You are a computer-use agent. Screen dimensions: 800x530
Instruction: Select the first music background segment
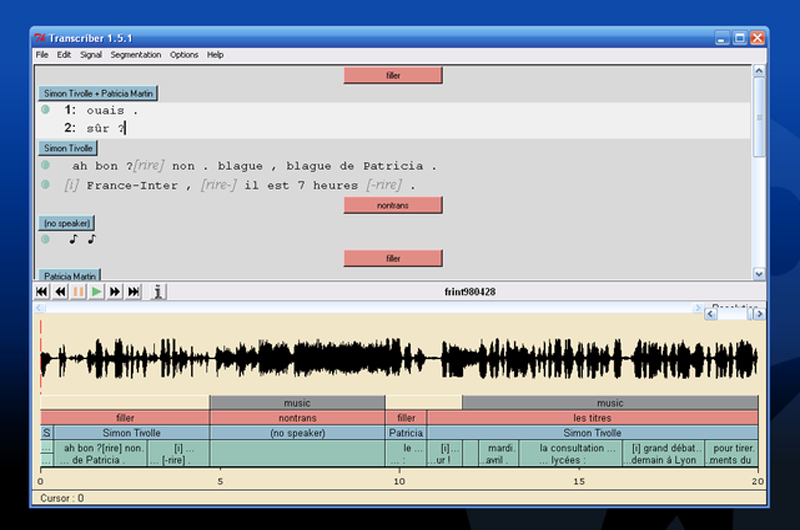tap(297, 402)
